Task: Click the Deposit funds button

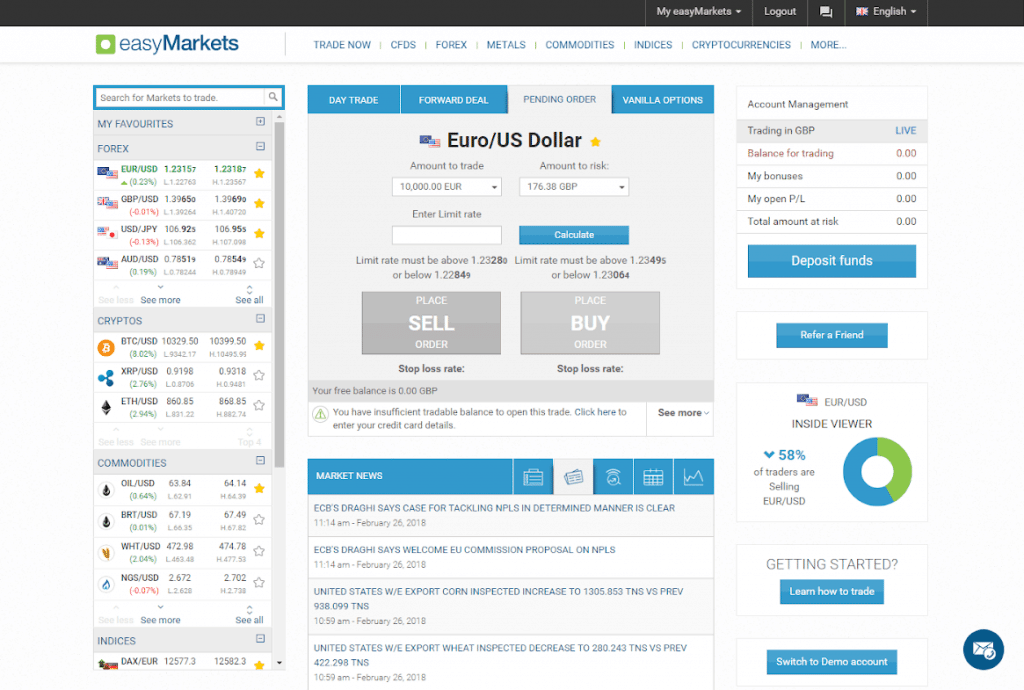Action: point(831,261)
